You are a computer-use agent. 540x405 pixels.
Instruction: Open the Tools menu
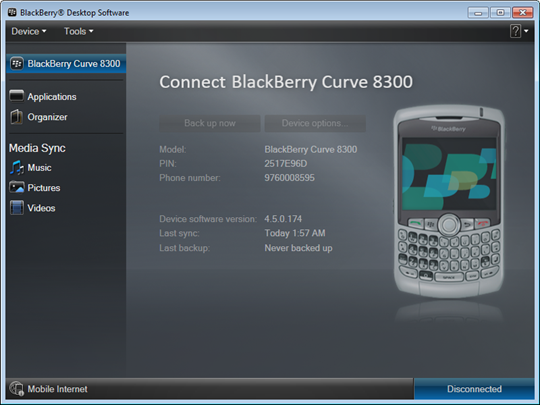[x=79, y=31]
